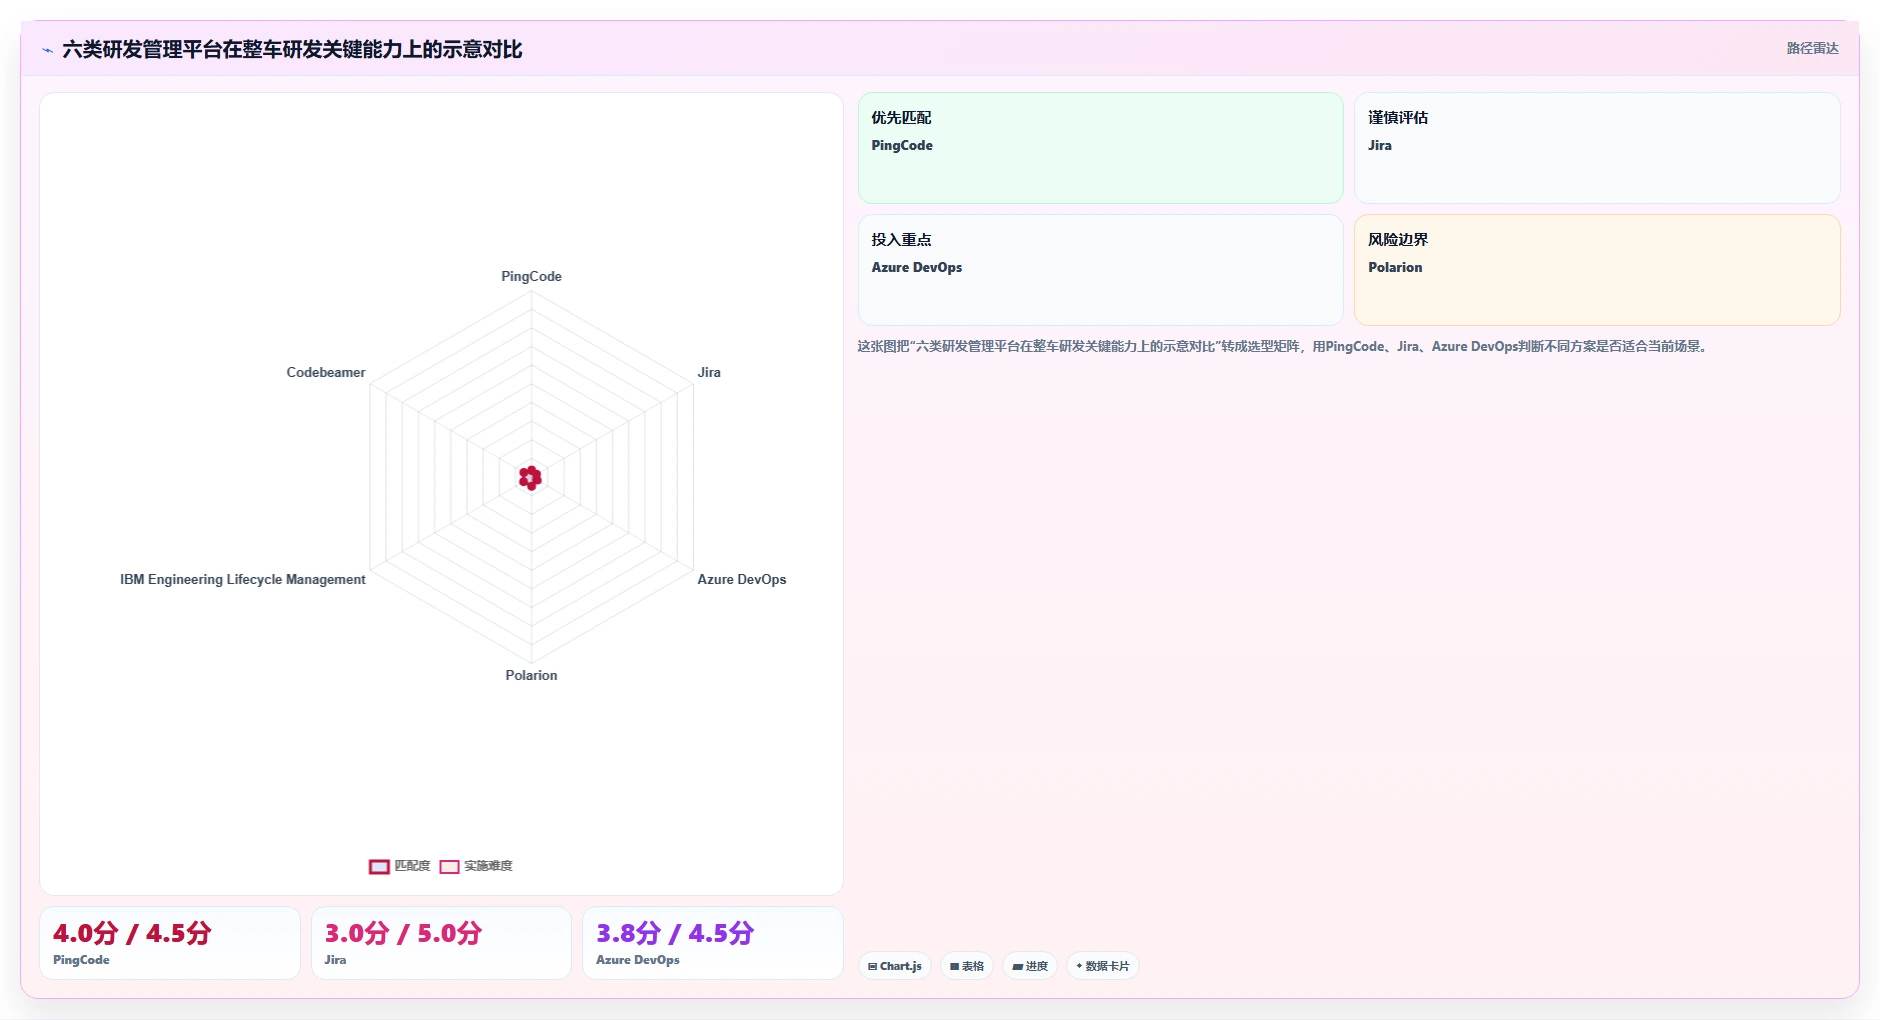Click the 匹配度 legend label
This screenshot has width=1880, height=1020.
[412, 866]
